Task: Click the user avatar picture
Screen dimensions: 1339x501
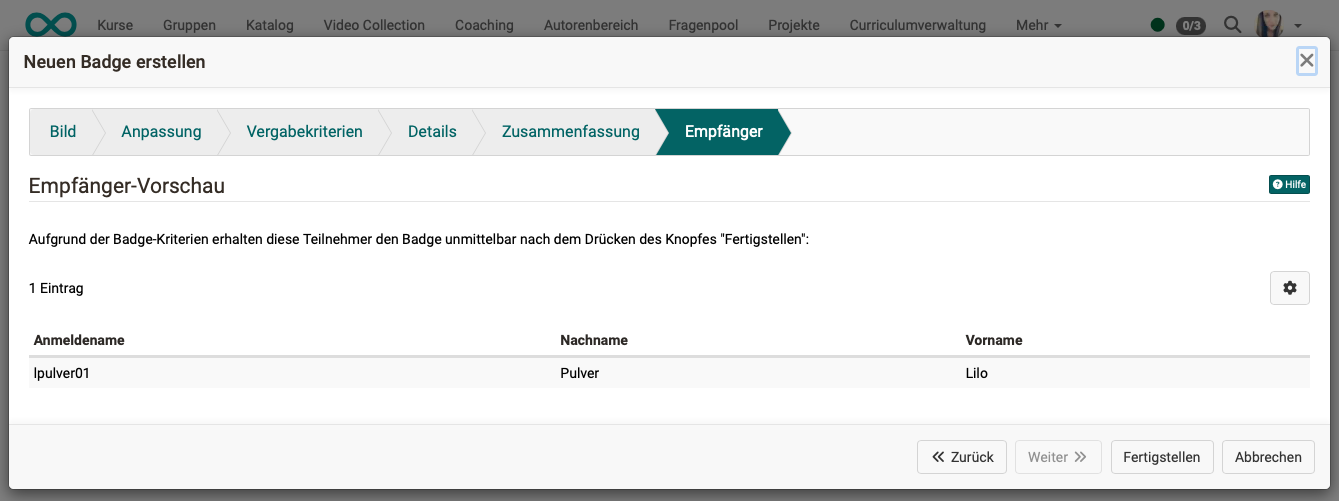Action: pos(1269,25)
